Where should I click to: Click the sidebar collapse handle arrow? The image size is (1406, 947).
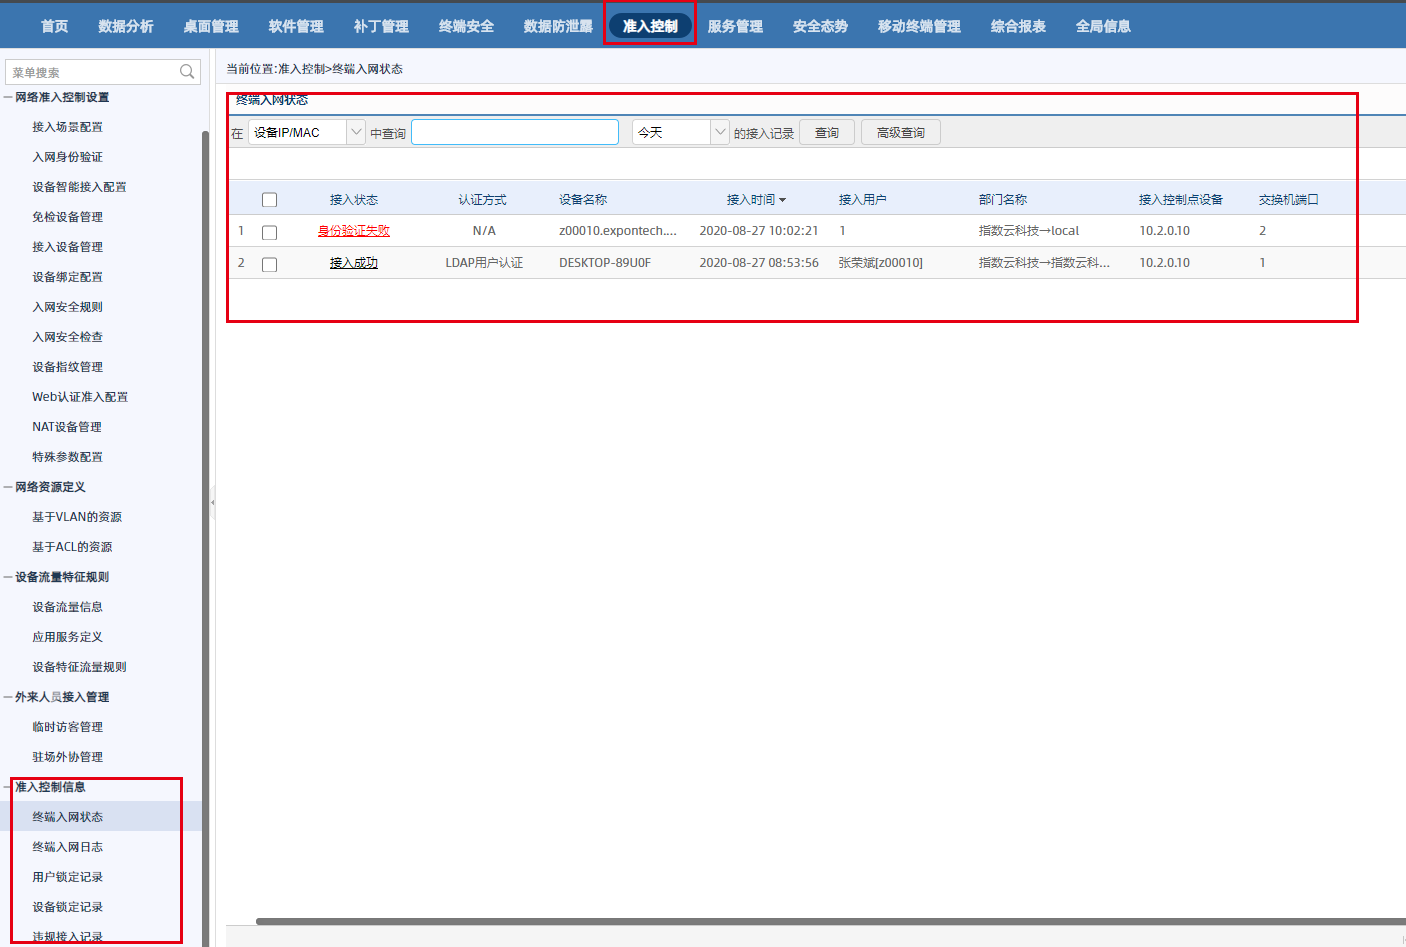pos(212,503)
